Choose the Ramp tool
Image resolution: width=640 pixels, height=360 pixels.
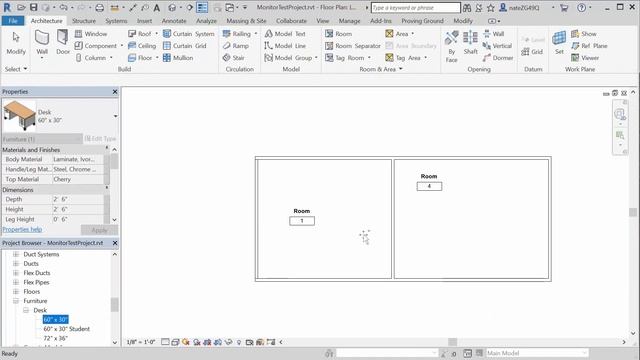click(x=236, y=46)
